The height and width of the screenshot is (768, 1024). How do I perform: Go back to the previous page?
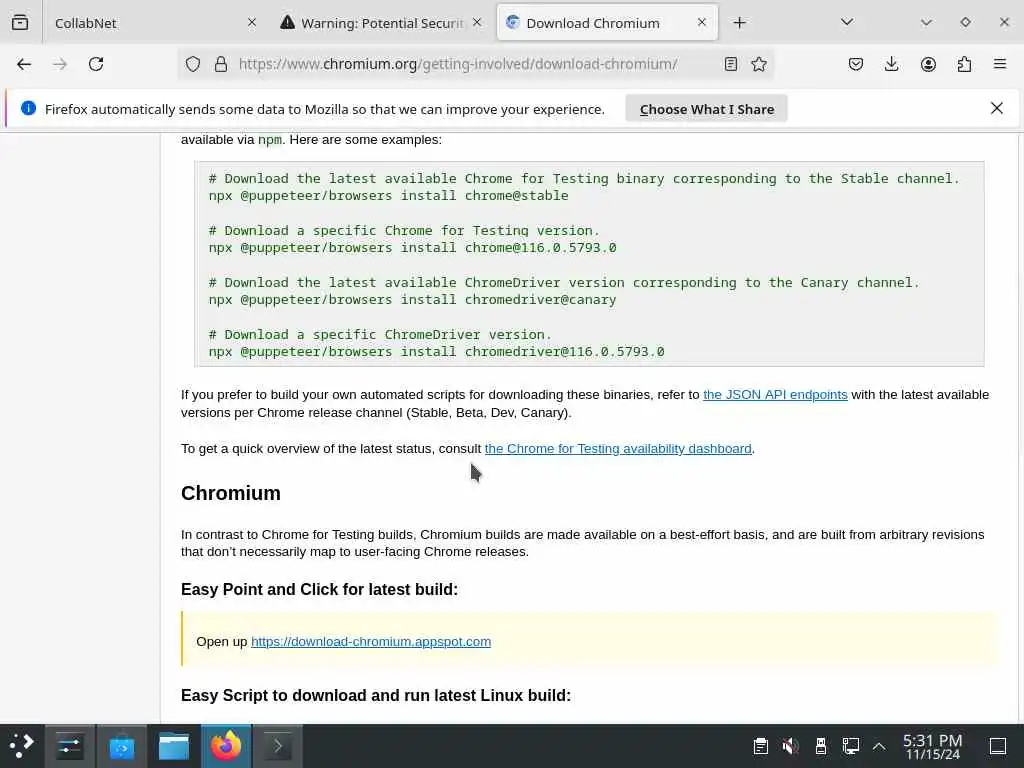24,64
